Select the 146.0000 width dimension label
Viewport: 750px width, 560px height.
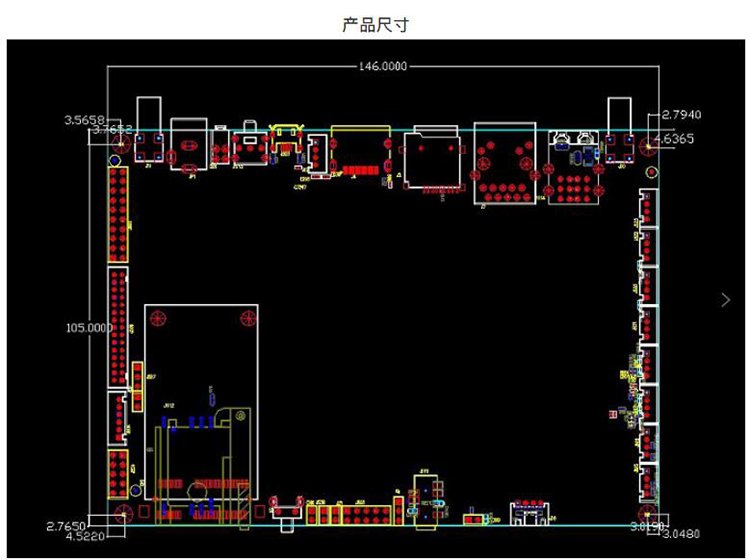point(384,66)
